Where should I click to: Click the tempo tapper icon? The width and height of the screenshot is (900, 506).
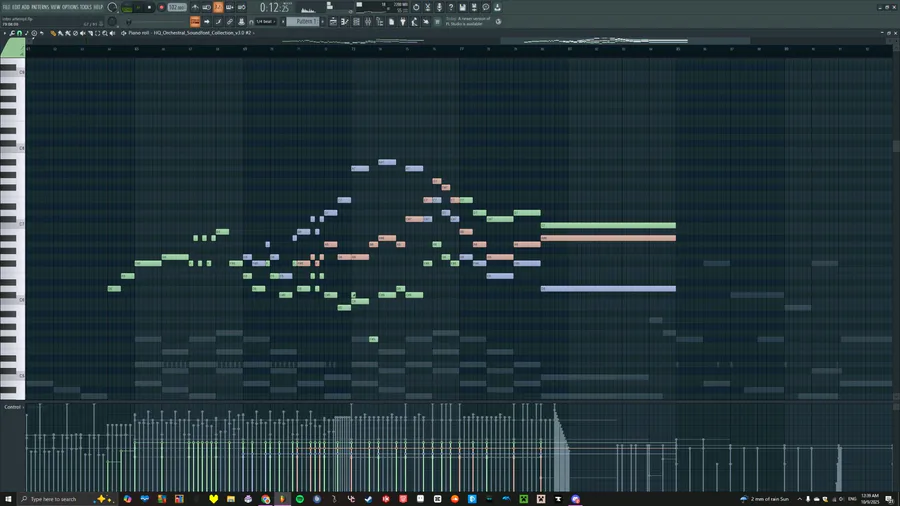click(414, 21)
